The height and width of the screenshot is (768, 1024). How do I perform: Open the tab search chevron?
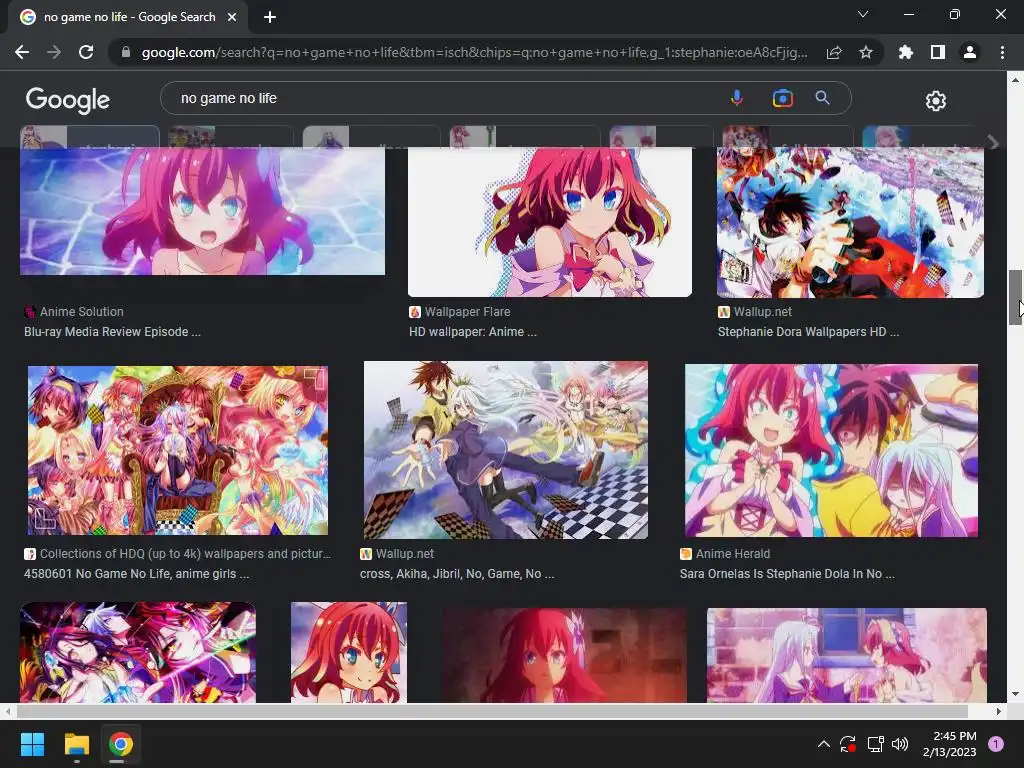pyautogui.click(x=863, y=14)
